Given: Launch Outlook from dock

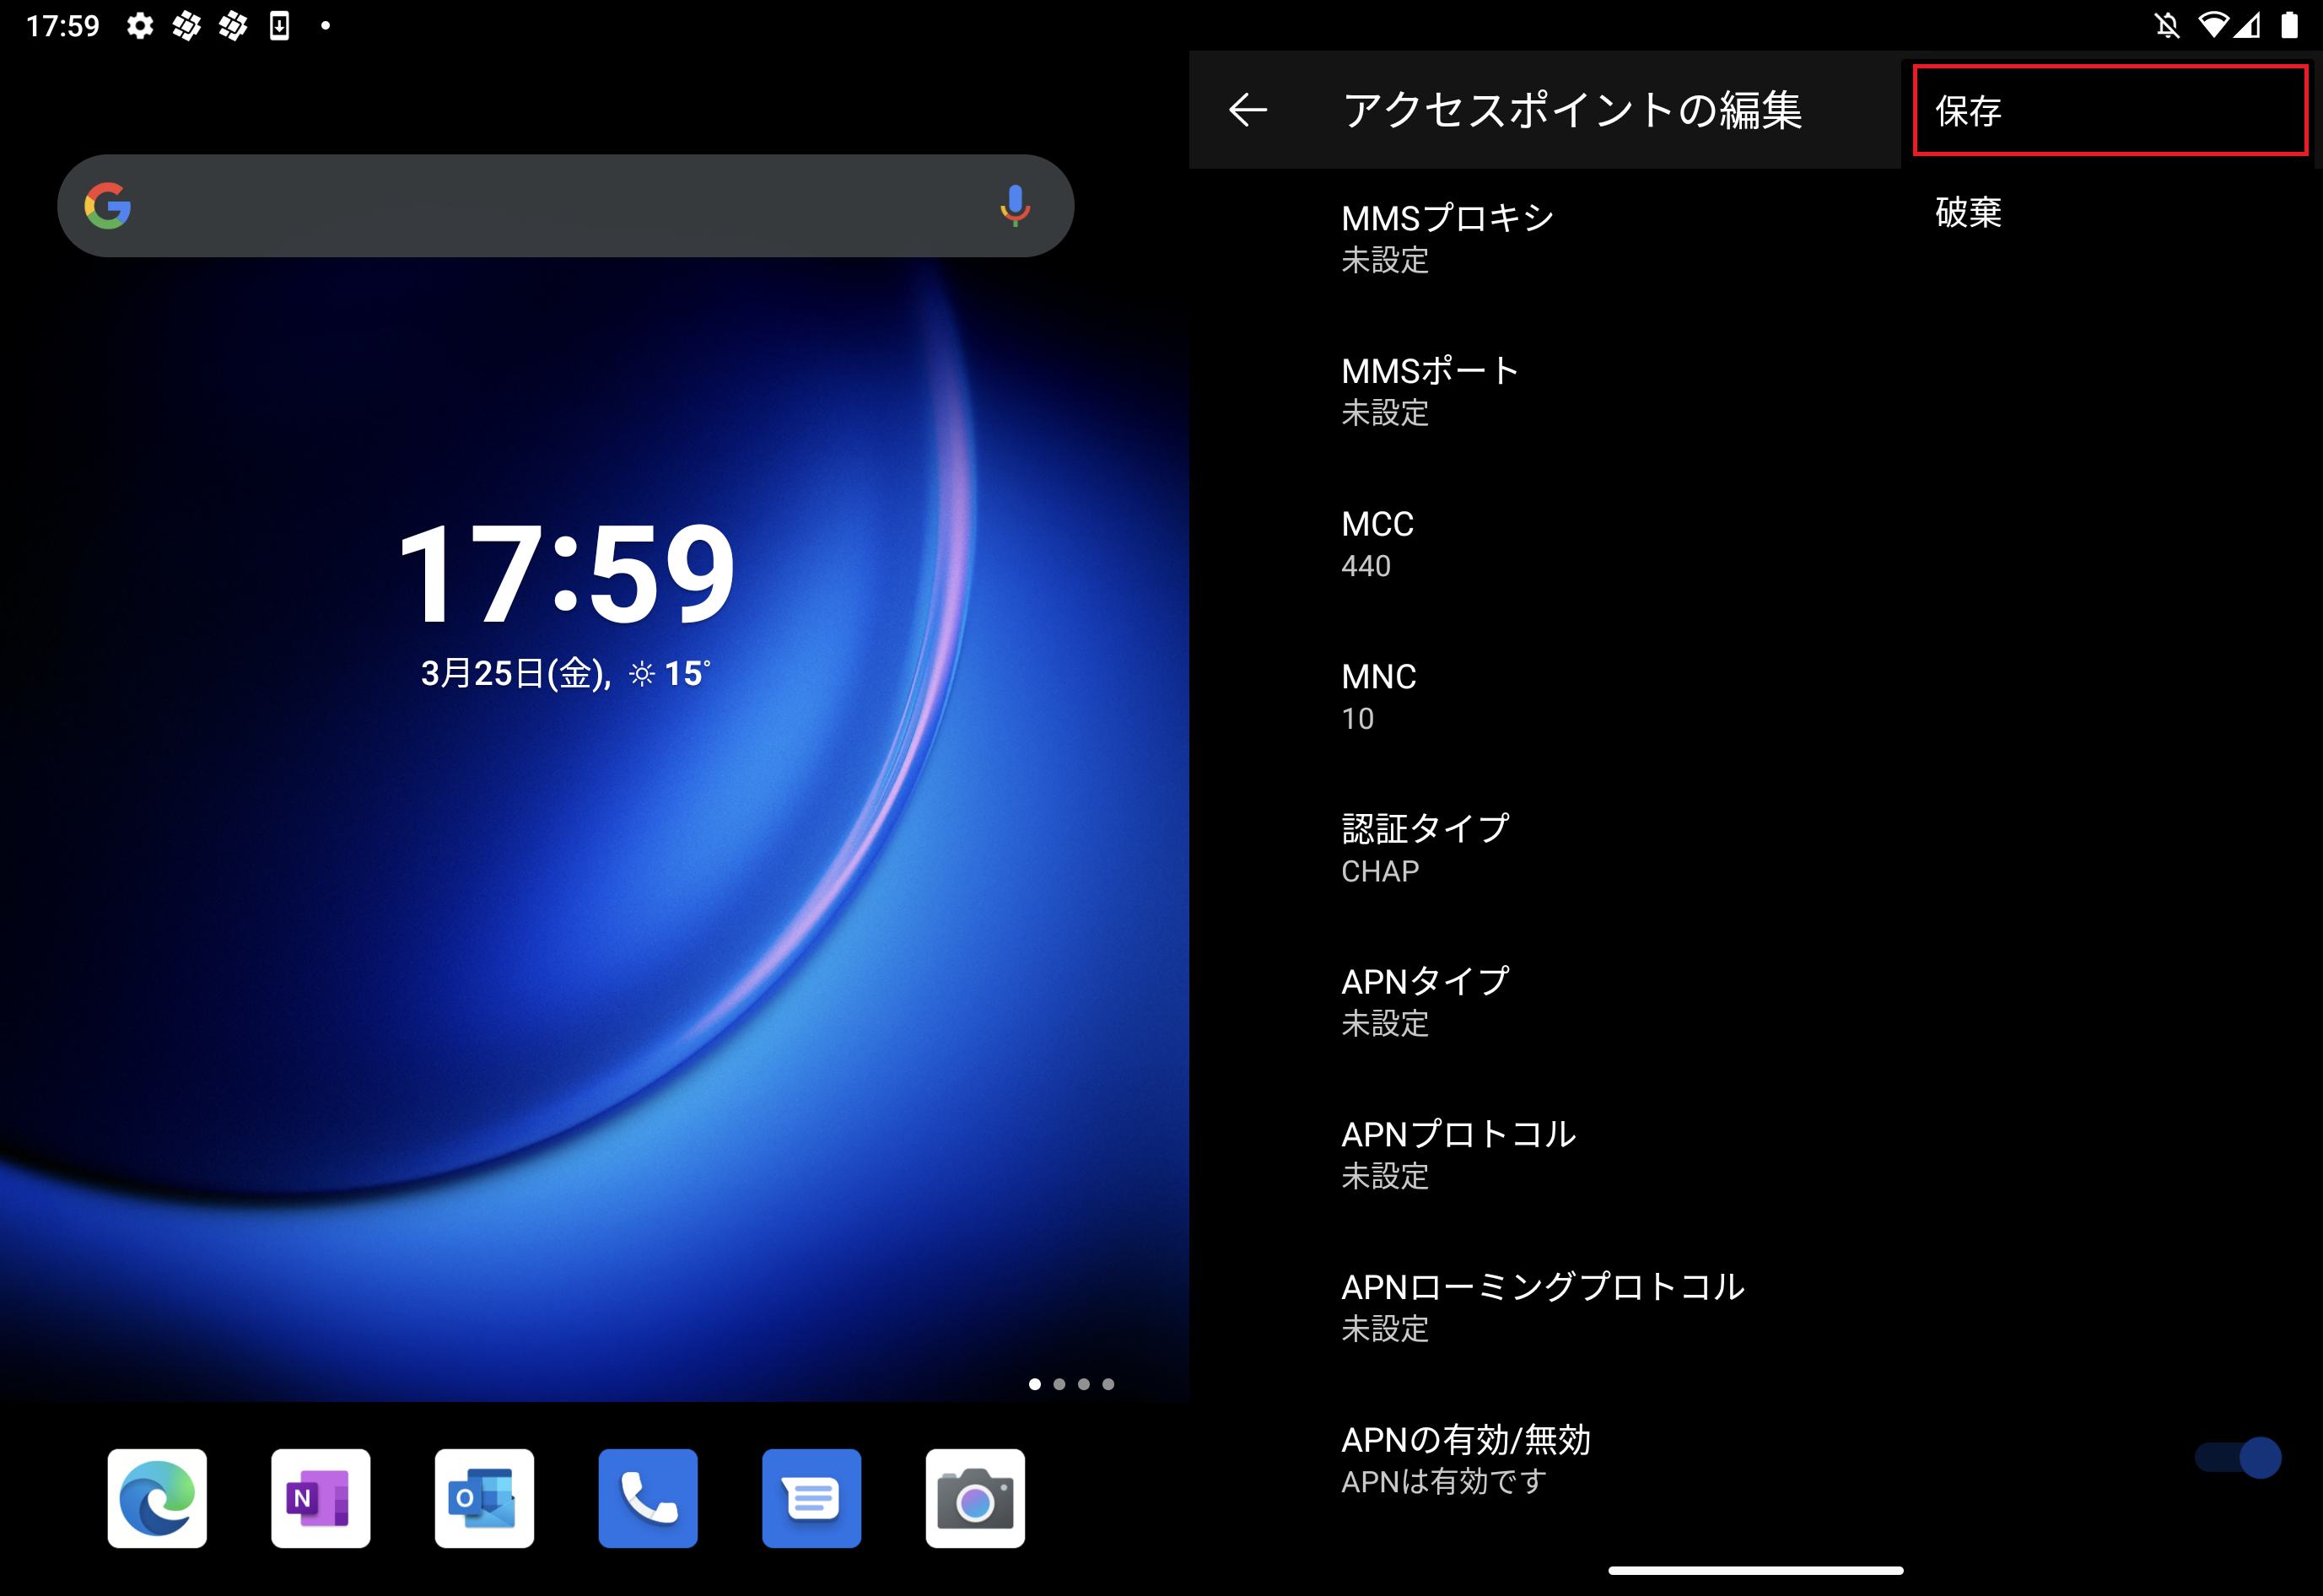Looking at the screenshot, I should coord(484,1498).
